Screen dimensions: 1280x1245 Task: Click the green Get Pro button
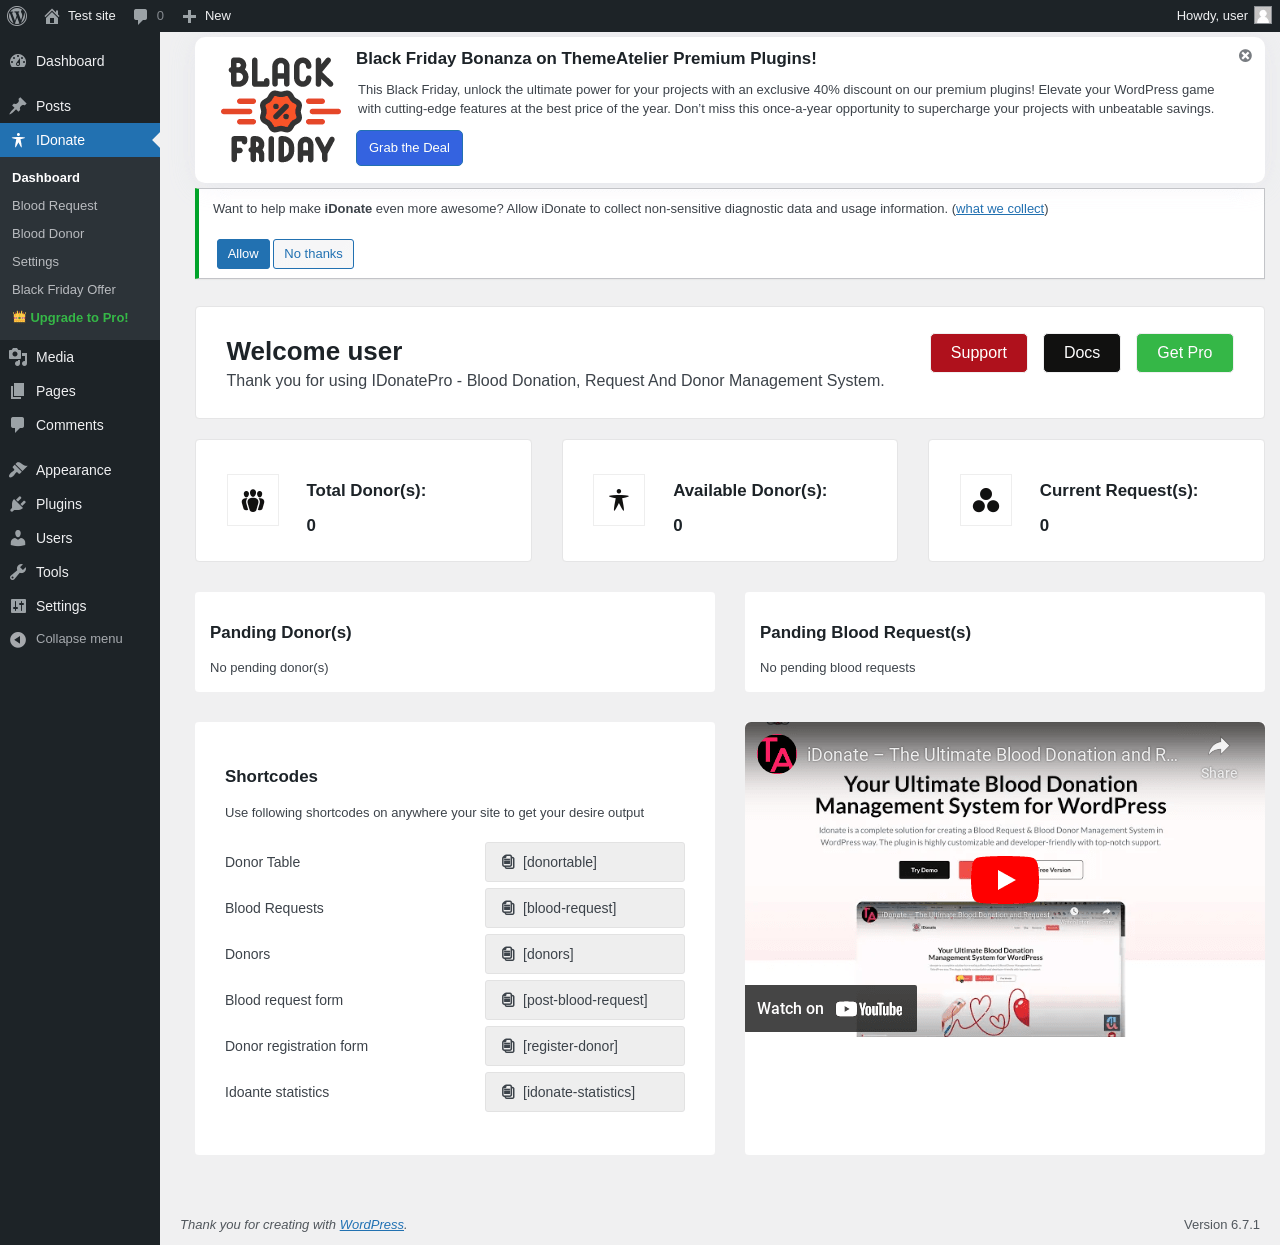click(x=1185, y=353)
